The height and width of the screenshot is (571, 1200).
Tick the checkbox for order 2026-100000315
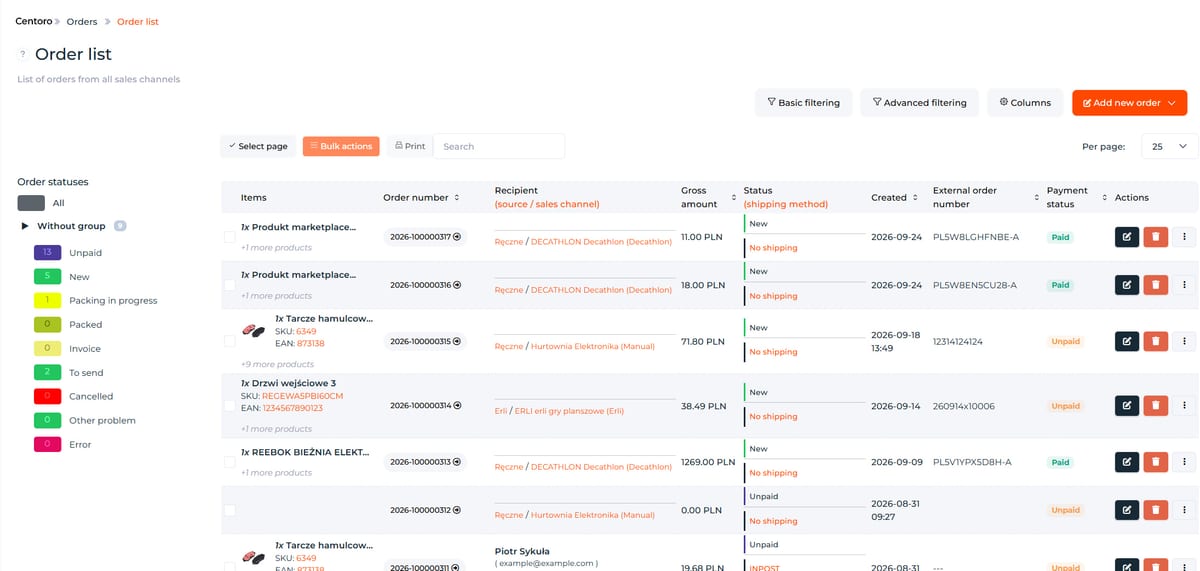tap(229, 341)
